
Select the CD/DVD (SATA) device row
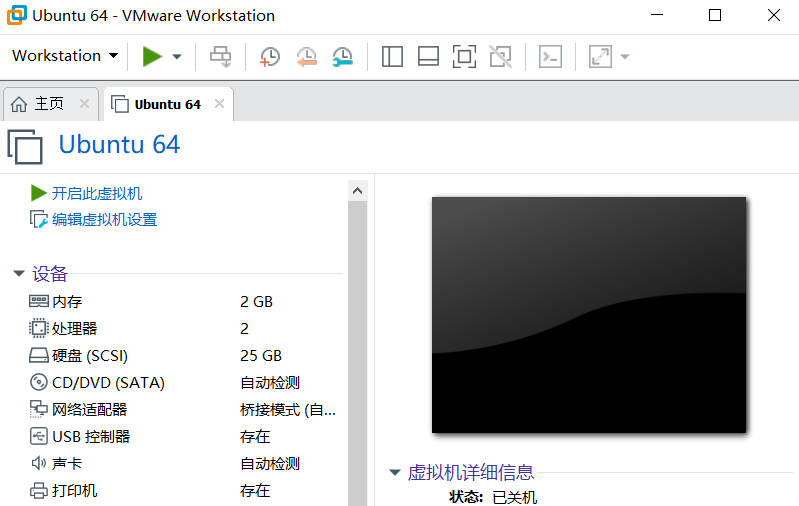183,383
